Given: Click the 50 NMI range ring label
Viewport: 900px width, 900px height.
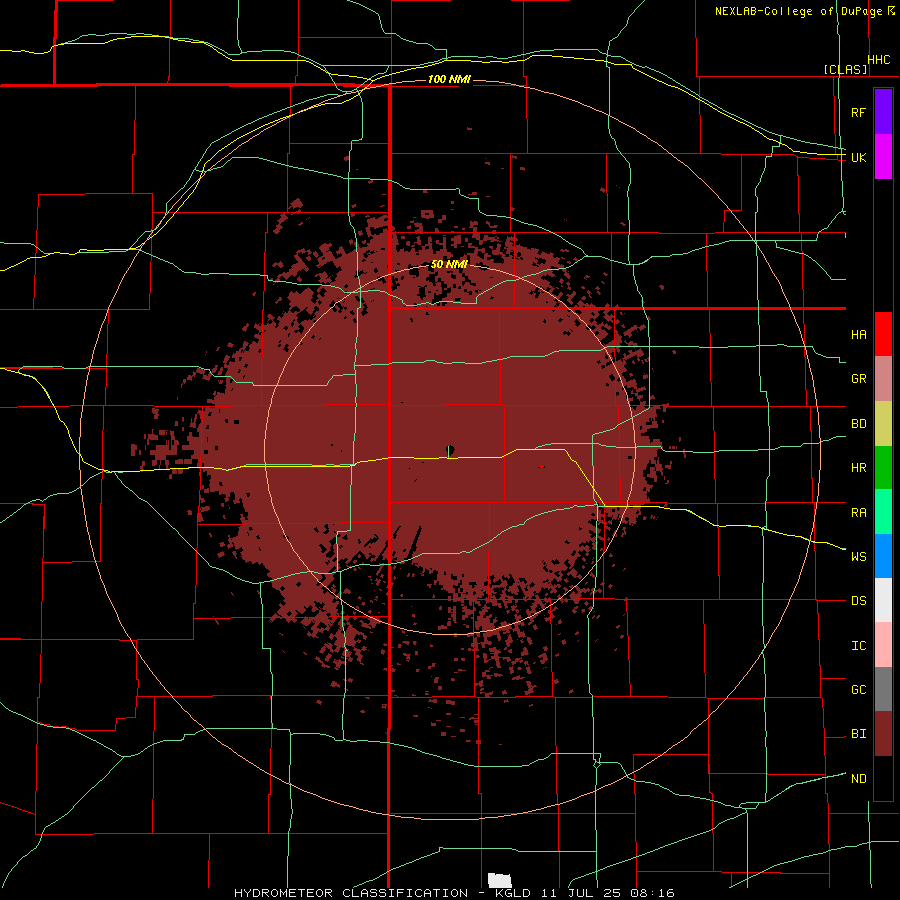Looking at the screenshot, I should (x=449, y=264).
